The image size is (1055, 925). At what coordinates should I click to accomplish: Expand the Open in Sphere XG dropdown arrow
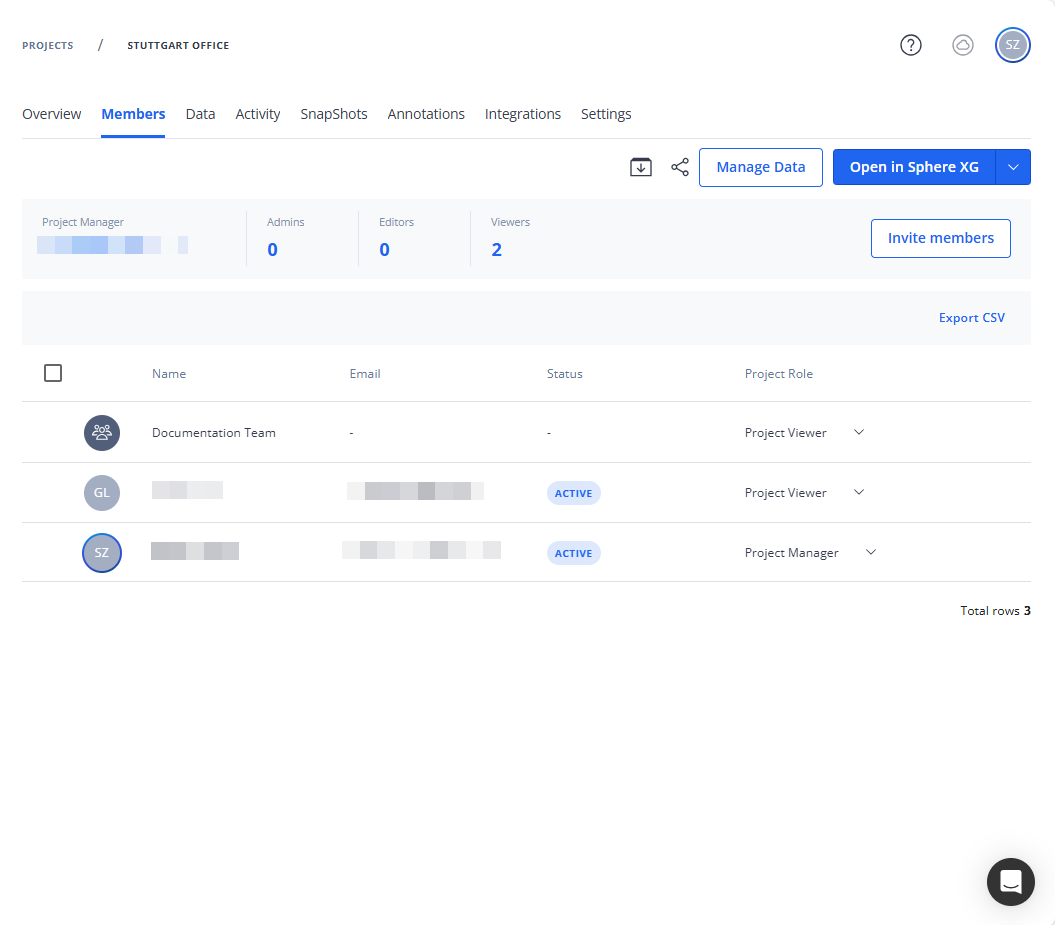click(1013, 167)
